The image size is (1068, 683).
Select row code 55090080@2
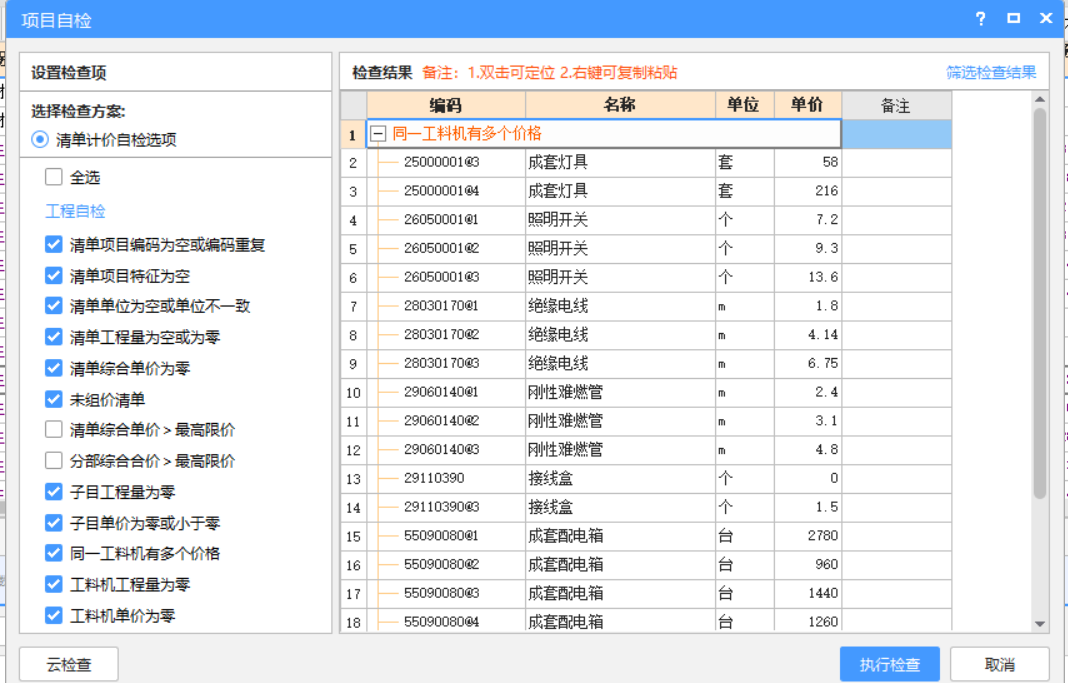(441, 564)
